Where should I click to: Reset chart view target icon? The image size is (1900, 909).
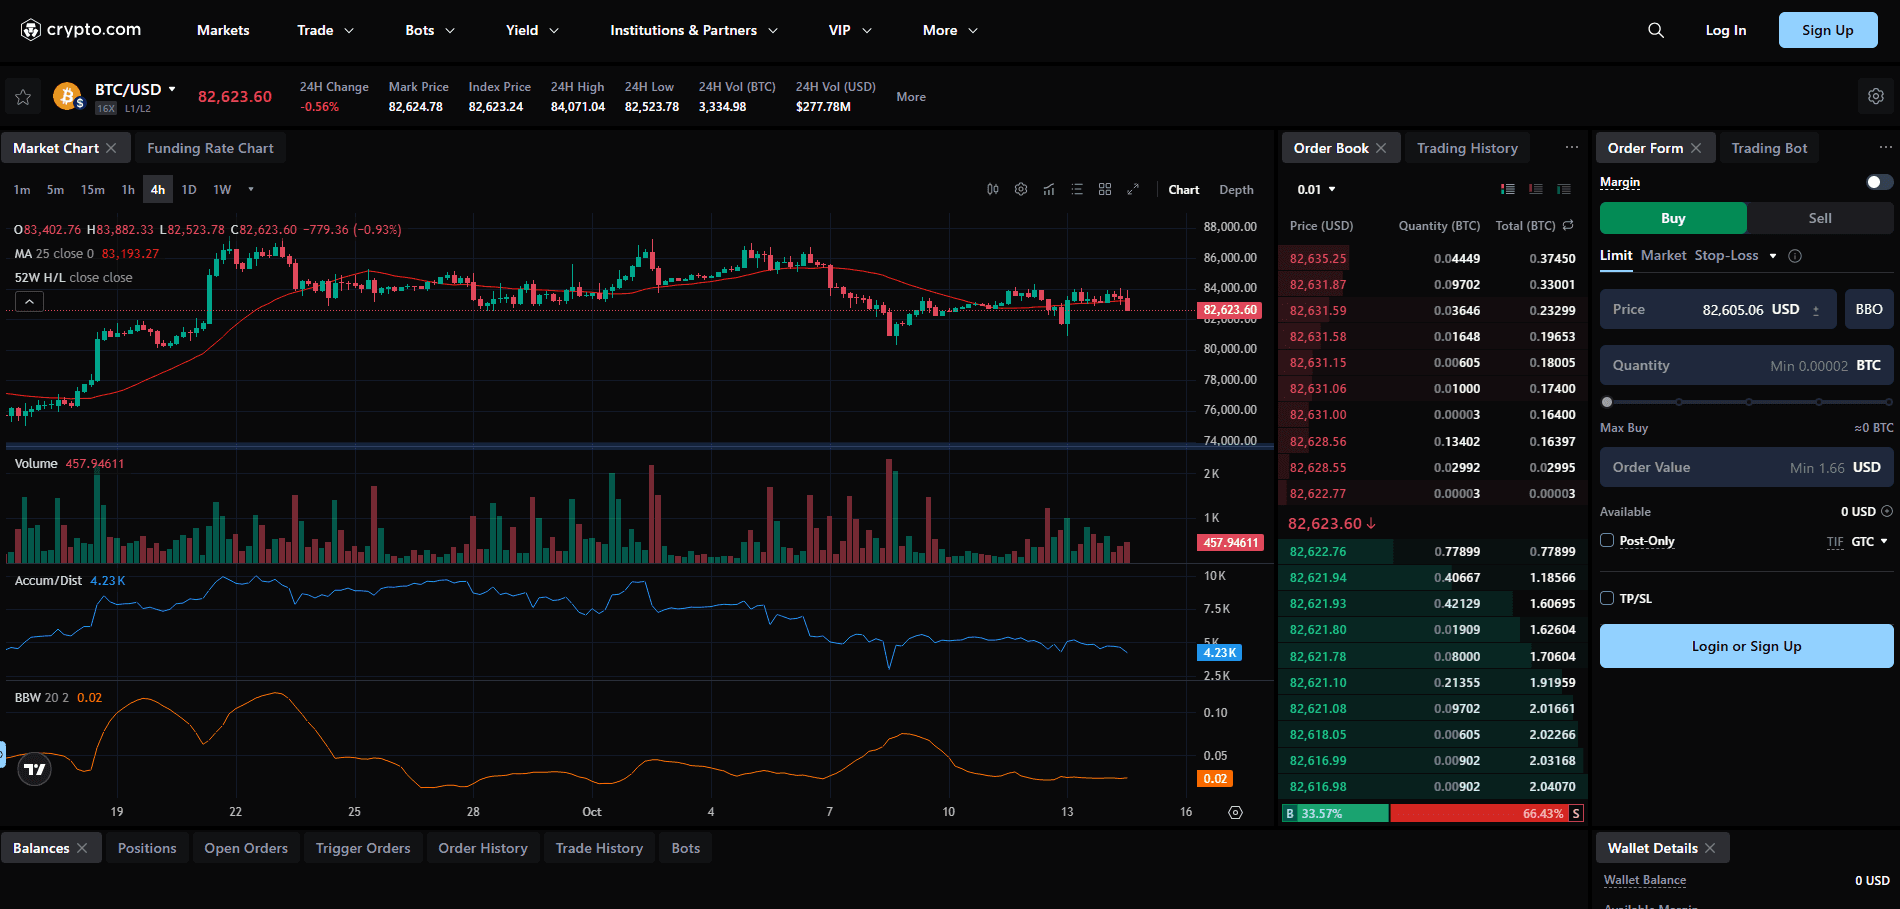1236,812
